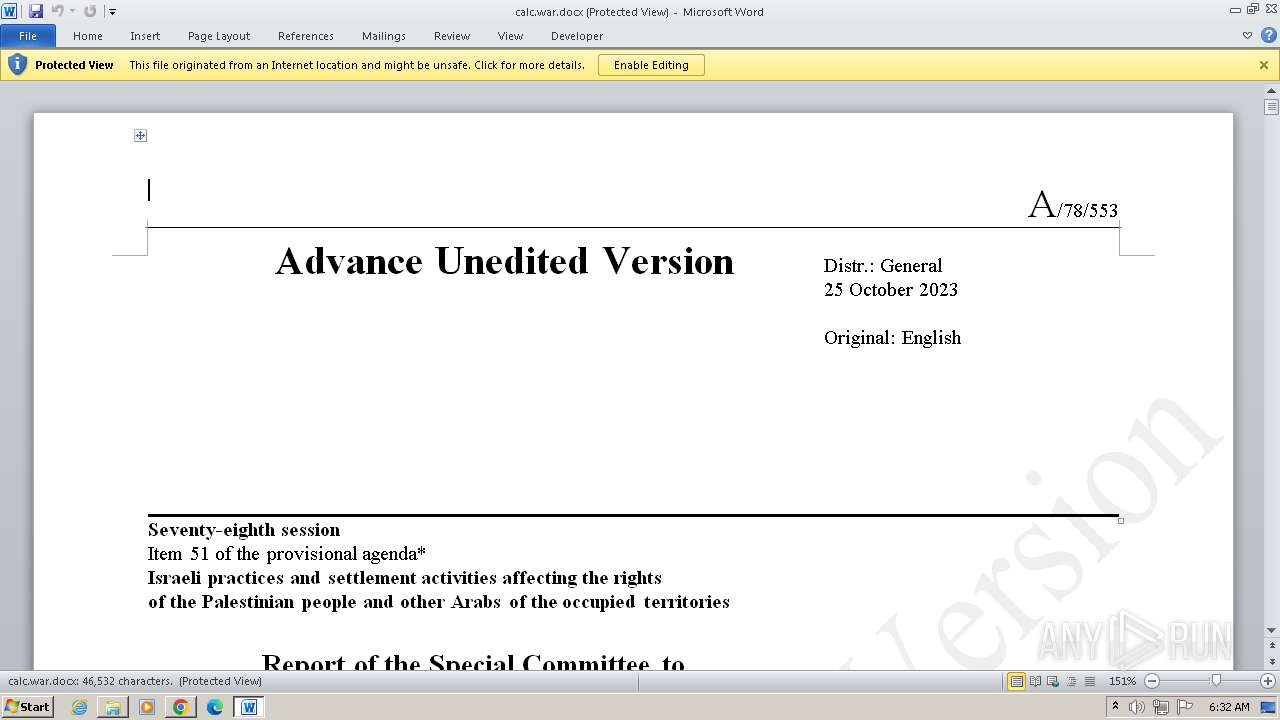Switch to Outline view
The height and width of the screenshot is (720, 1280).
pyautogui.click(x=1072, y=681)
